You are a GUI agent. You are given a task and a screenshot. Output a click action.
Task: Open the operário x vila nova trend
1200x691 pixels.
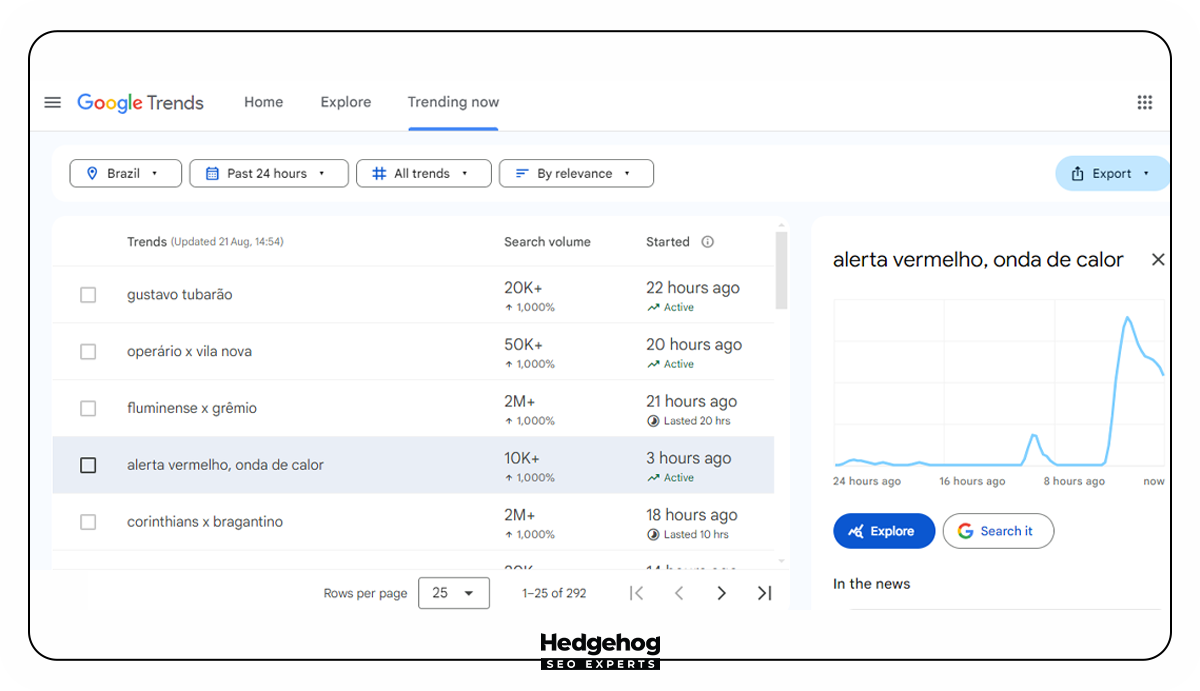190,352
